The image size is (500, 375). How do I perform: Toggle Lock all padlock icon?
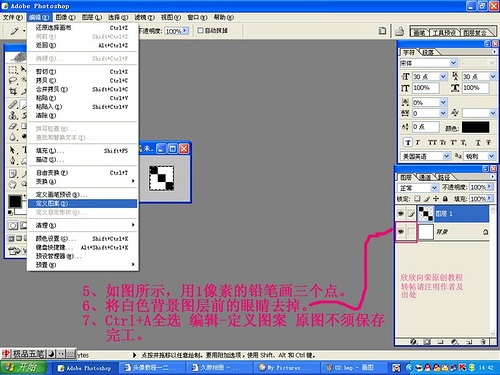tap(445, 199)
